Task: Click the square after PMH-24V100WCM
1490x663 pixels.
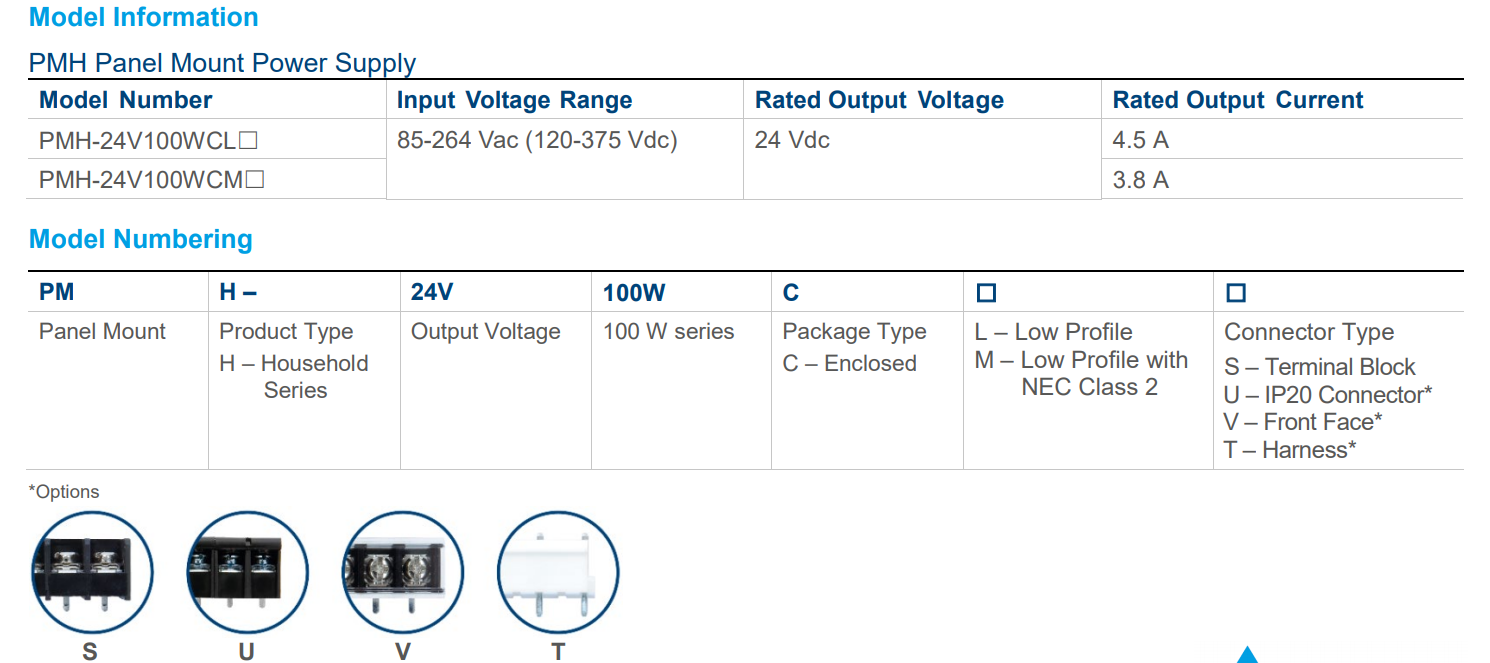Action: pos(255,181)
